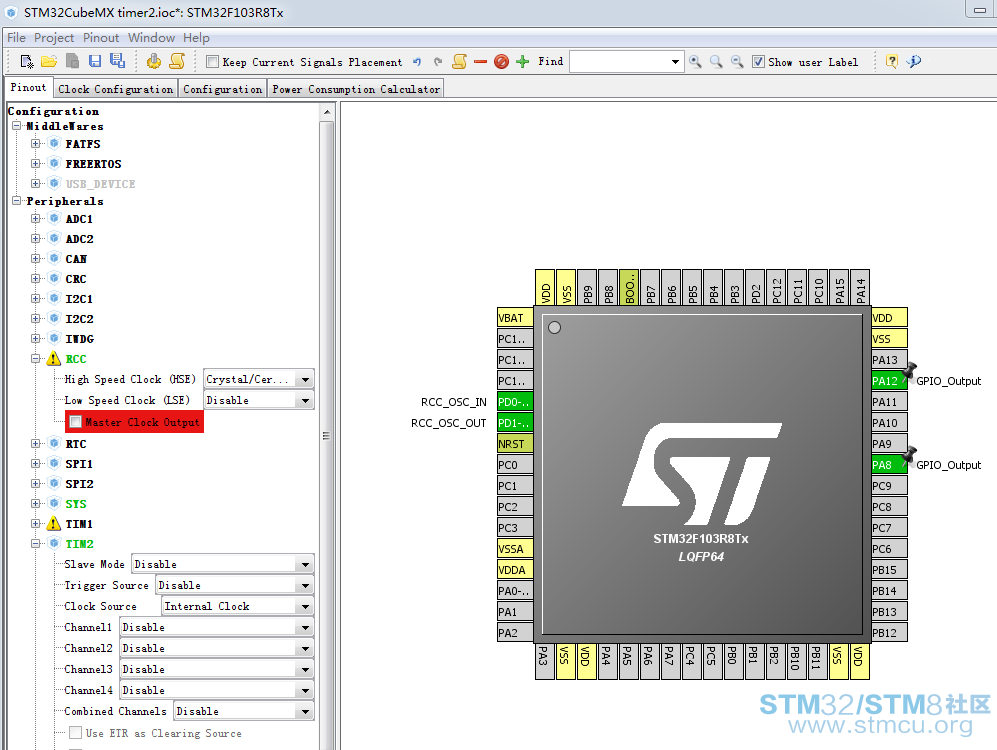Select the green PA12 pin

[888, 381]
